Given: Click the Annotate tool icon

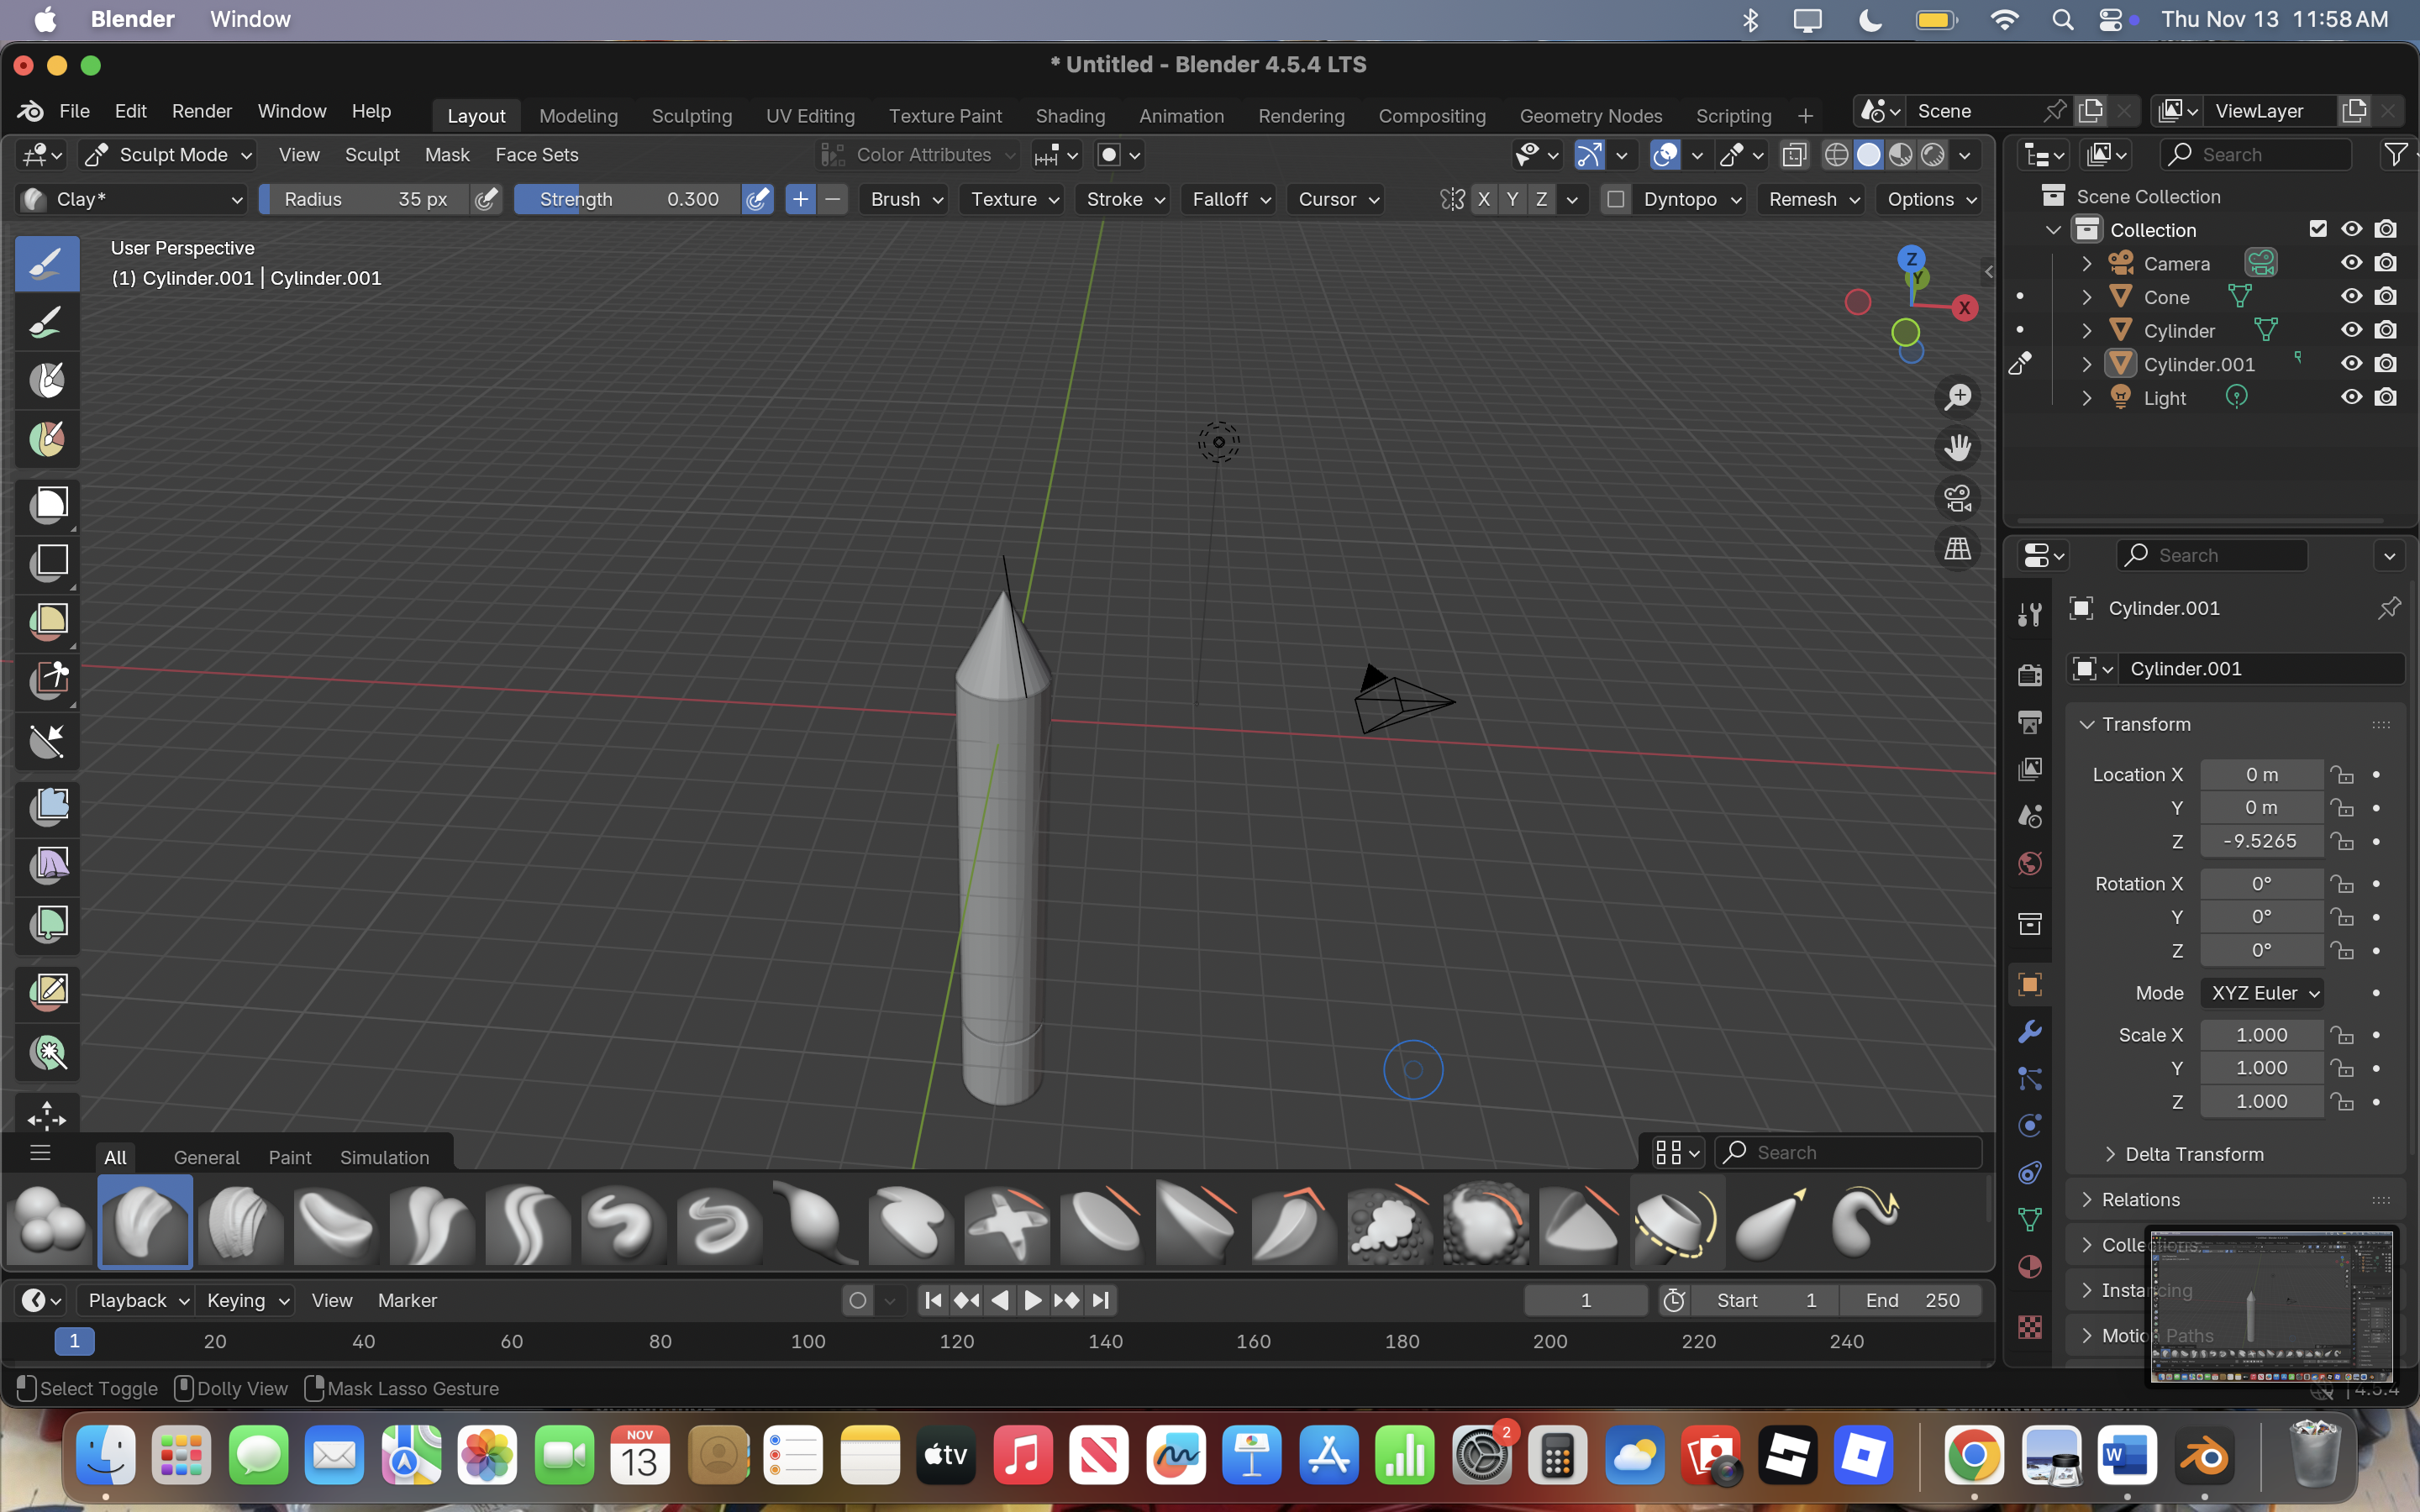Looking at the screenshot, I should click(x=48, y=991).
